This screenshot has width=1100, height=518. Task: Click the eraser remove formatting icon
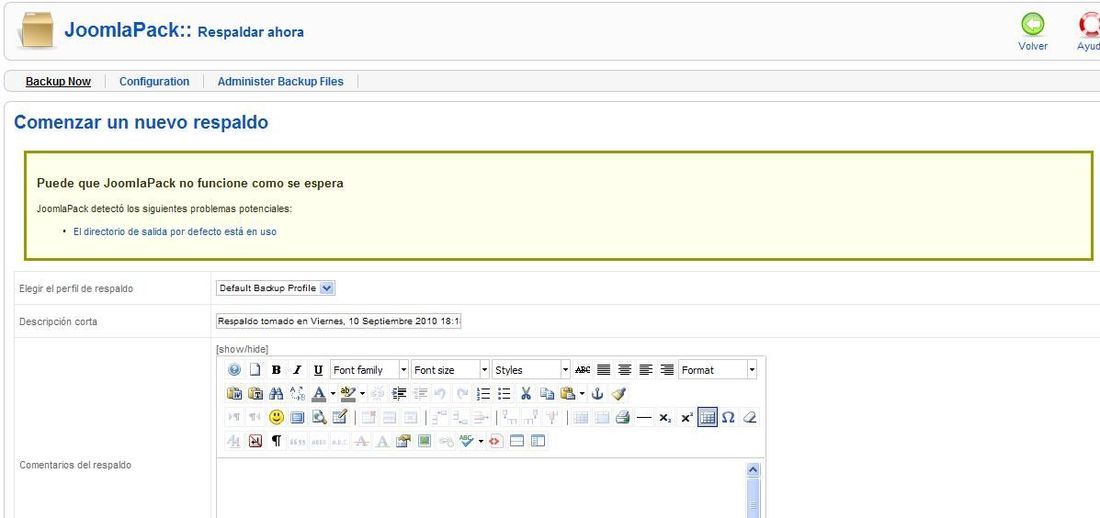pos(749,418)
